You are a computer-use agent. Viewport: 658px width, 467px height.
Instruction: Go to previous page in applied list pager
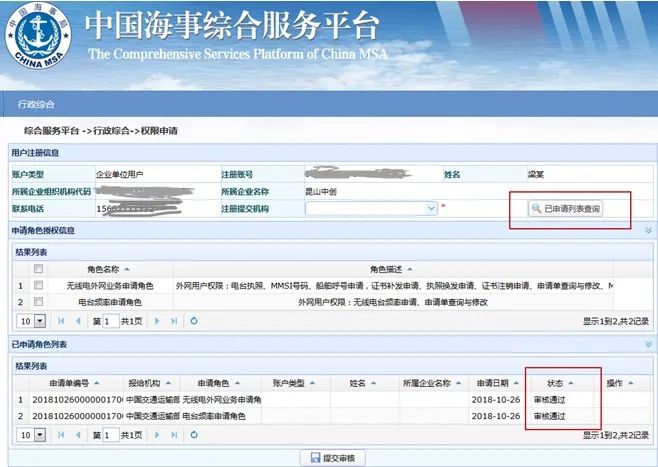point(78,435)
